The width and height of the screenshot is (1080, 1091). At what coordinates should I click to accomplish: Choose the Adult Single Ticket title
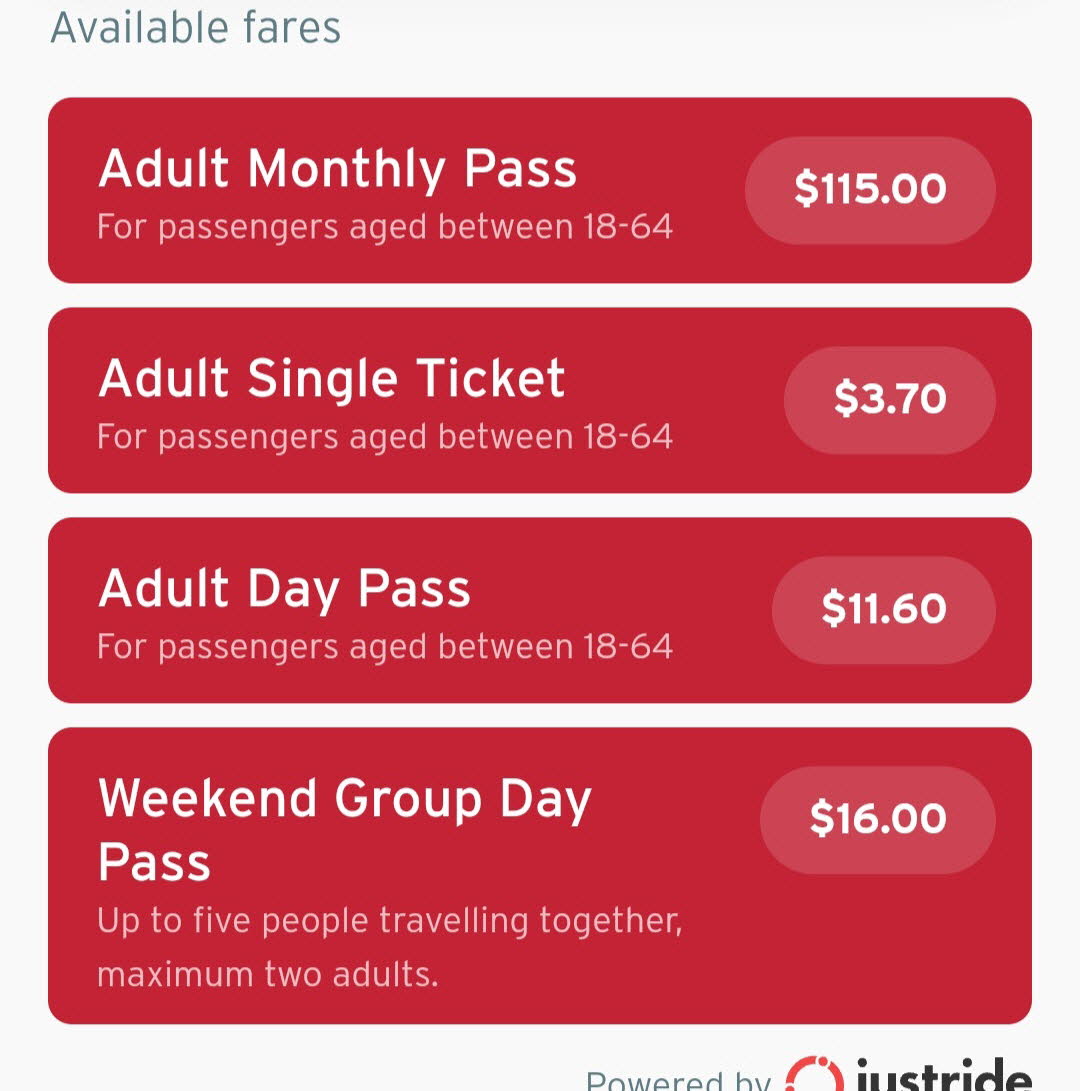[x=331, y=378]
